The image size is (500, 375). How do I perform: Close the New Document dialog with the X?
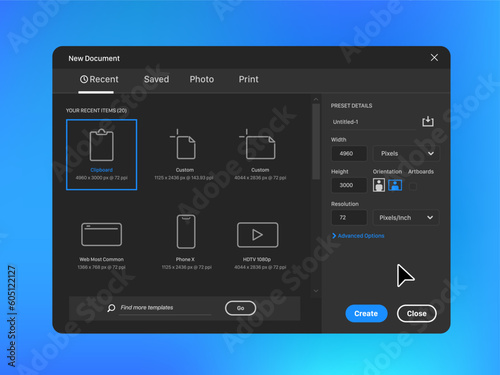coord(434,58)
